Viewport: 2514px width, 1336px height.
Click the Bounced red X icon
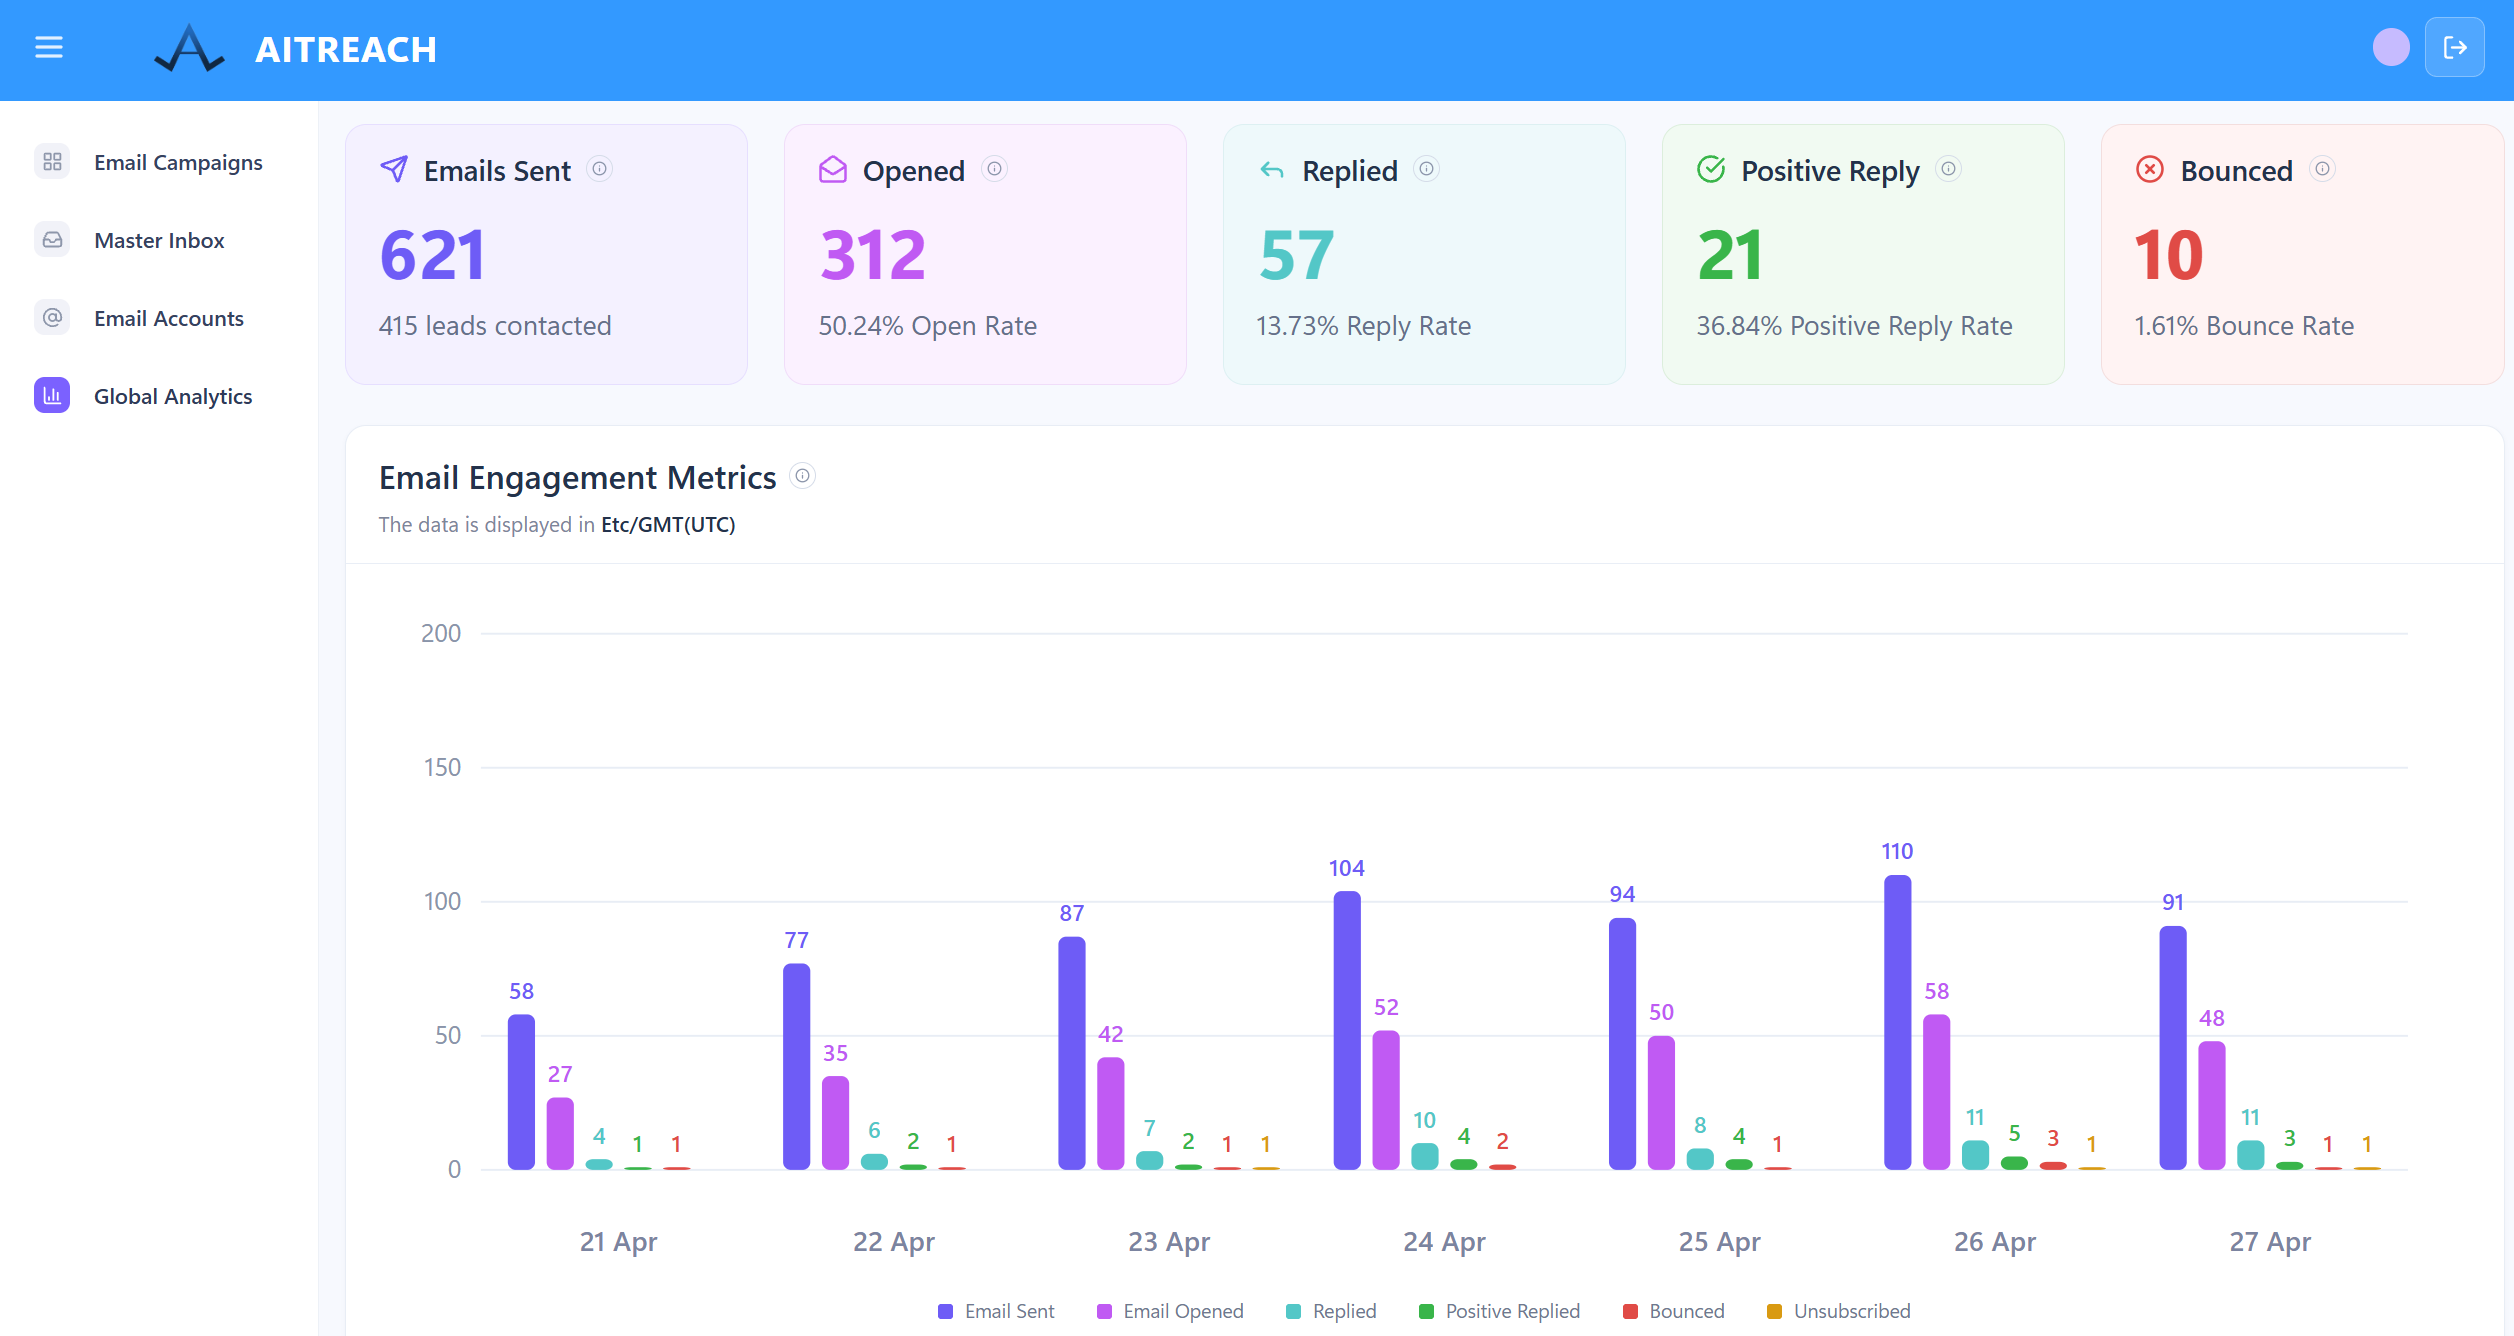[x=2150, y=170]
